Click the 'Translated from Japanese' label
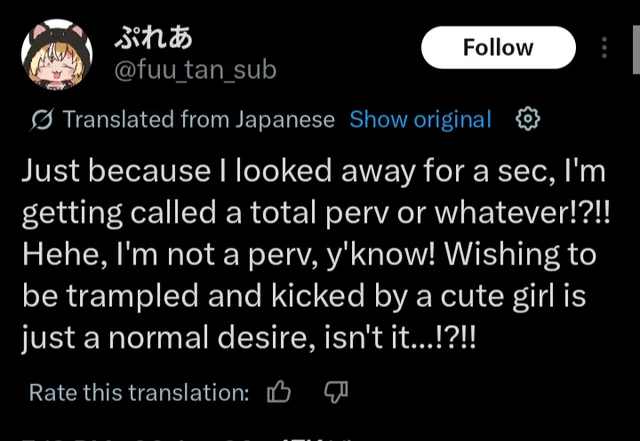The height and width of the screenshot is (441, 640). tap(199, 120)
